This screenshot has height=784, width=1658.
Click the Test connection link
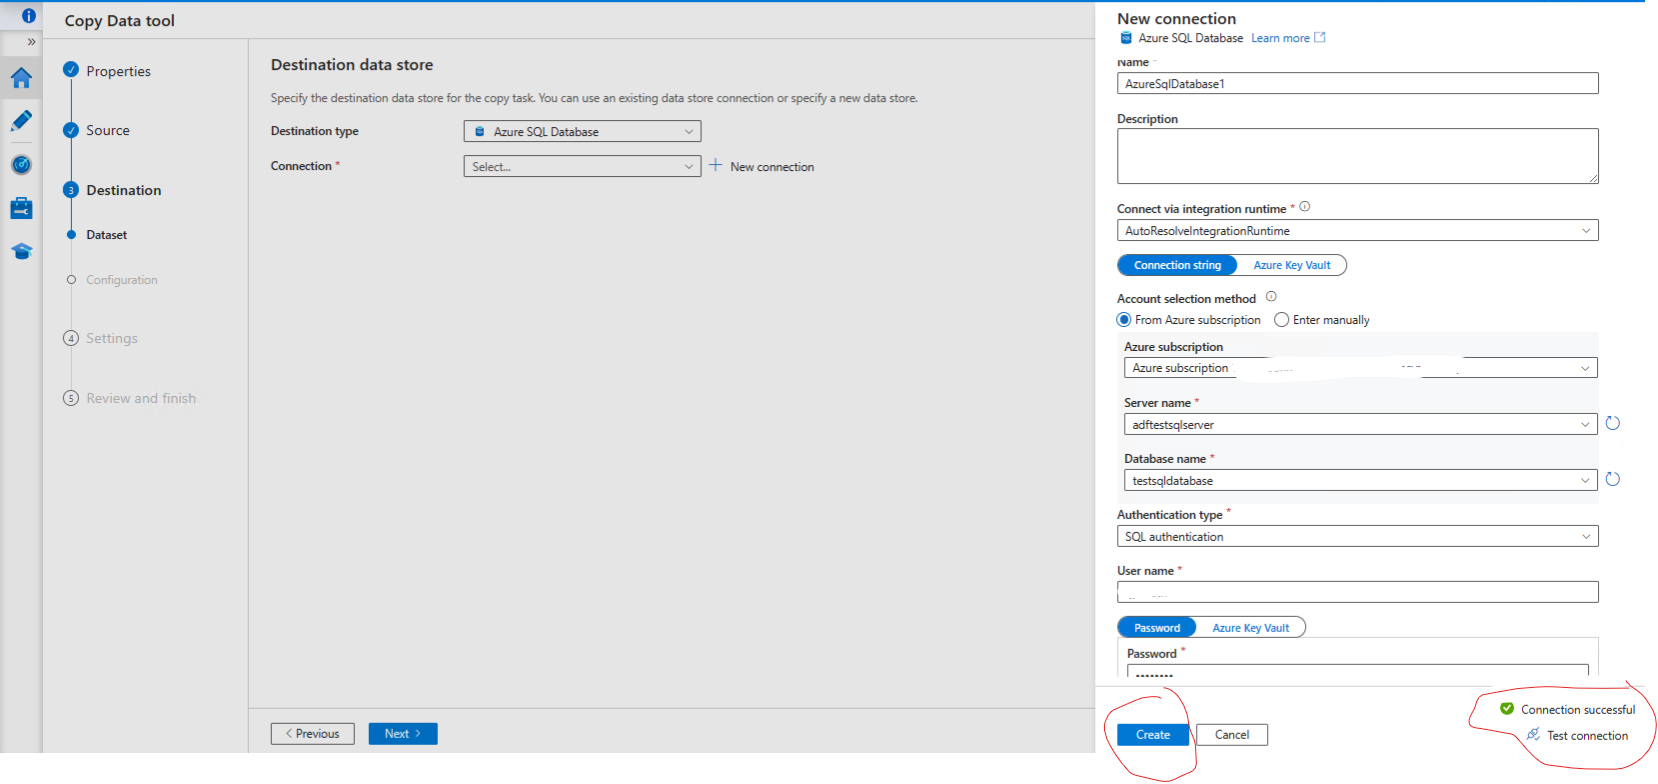(x=1587, y=736)
